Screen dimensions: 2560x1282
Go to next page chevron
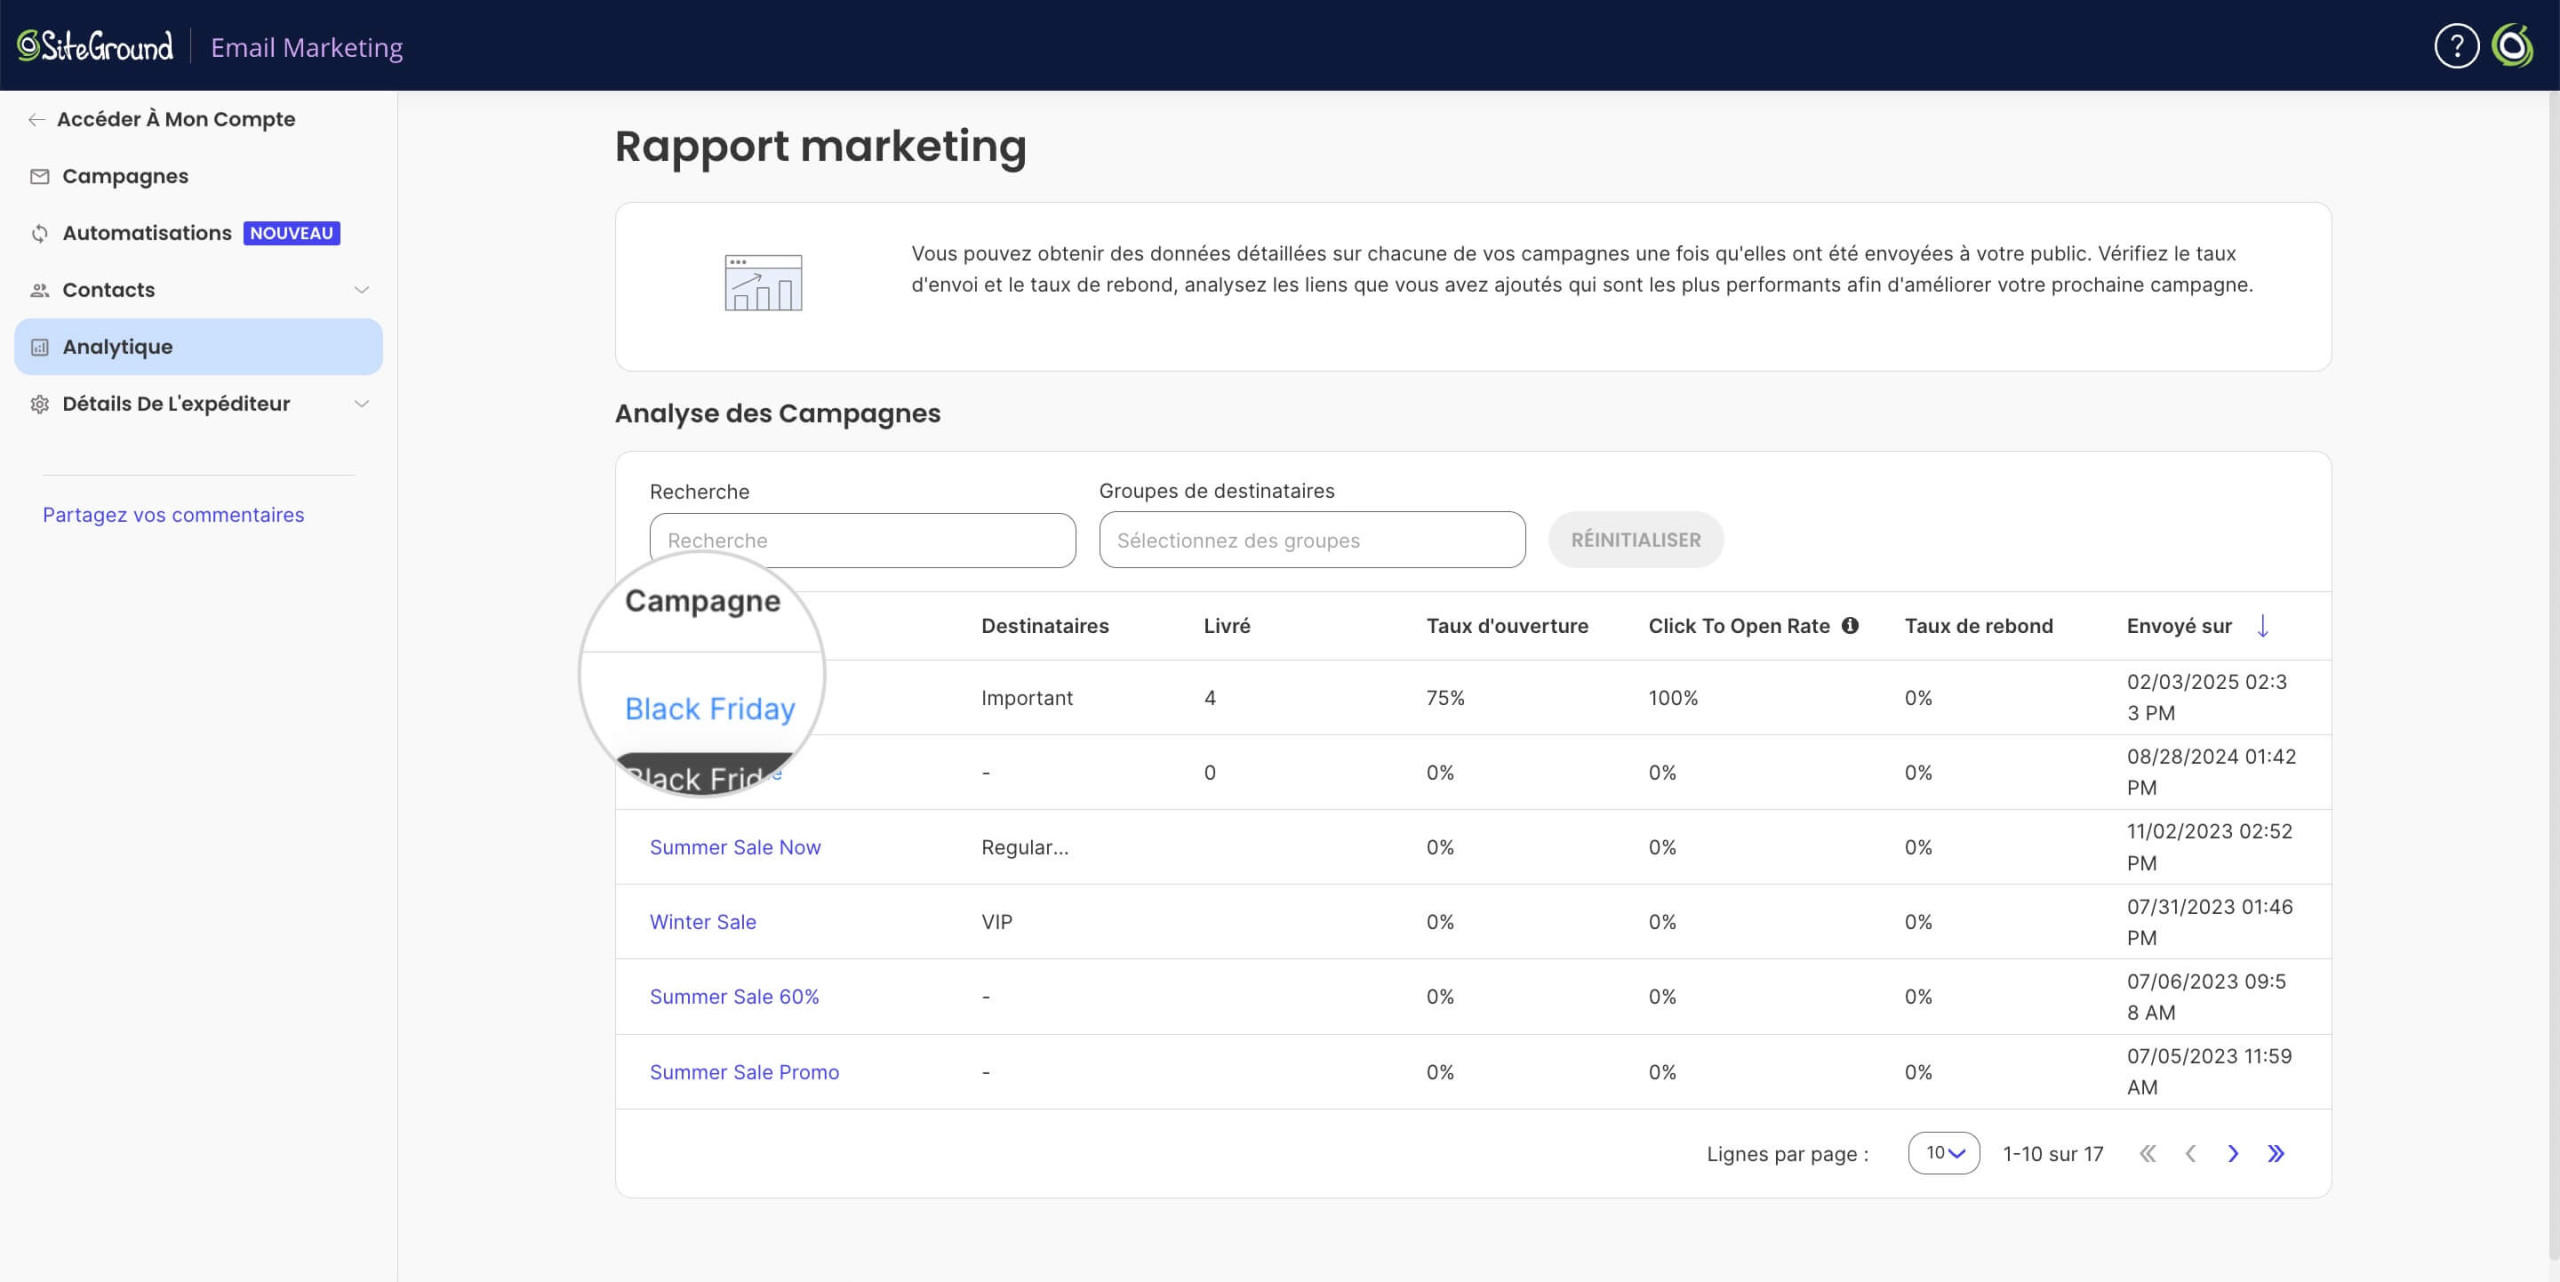pos(2233,1154)
